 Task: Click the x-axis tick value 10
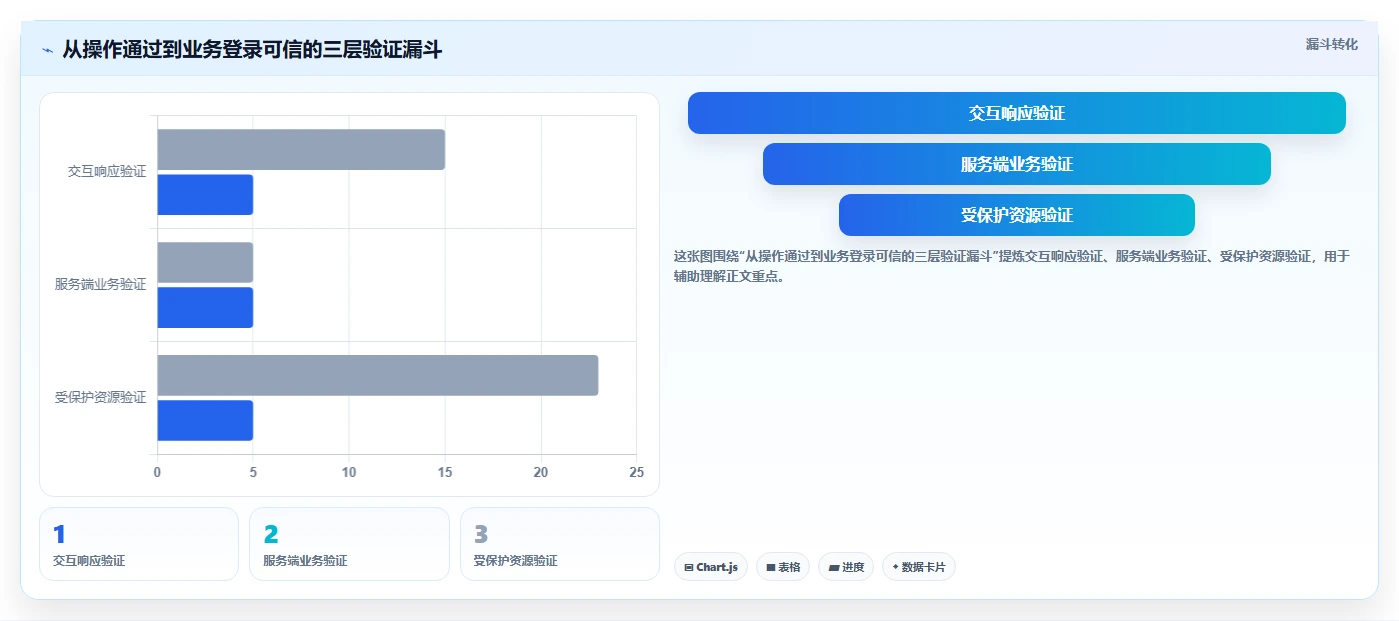click(x=349, y=473)
